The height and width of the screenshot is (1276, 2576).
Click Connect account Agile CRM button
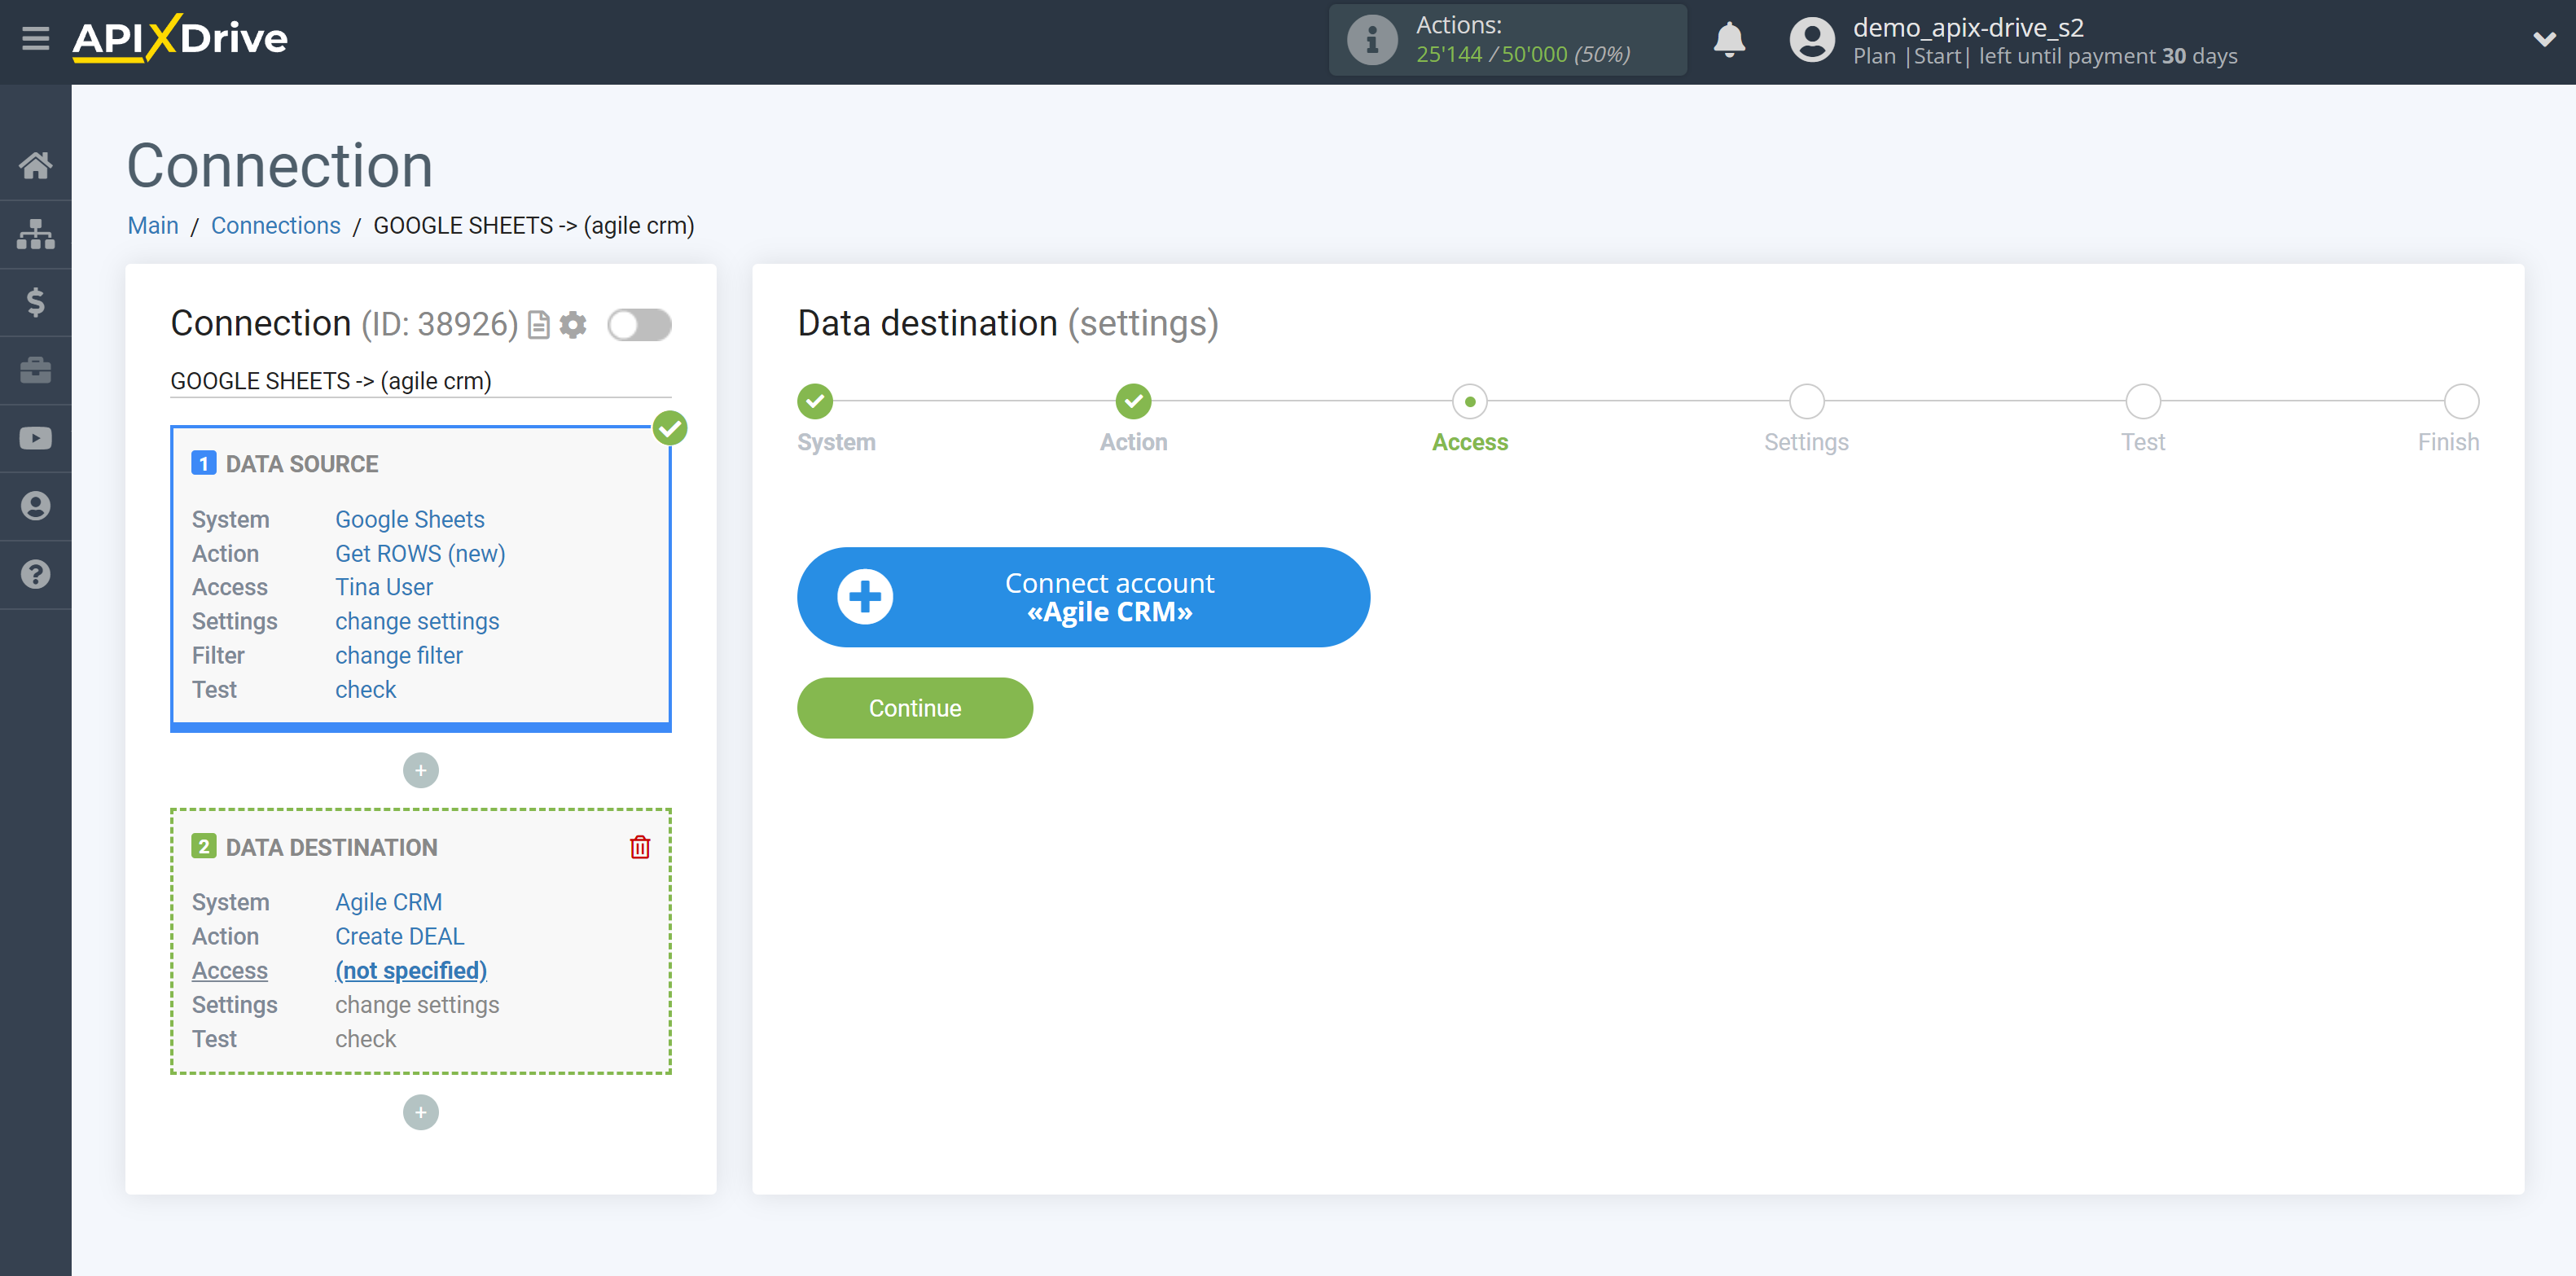pos(1084,596)
